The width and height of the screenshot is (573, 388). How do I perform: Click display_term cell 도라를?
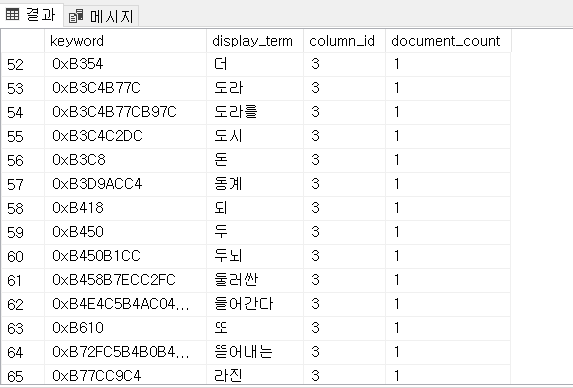255,112
